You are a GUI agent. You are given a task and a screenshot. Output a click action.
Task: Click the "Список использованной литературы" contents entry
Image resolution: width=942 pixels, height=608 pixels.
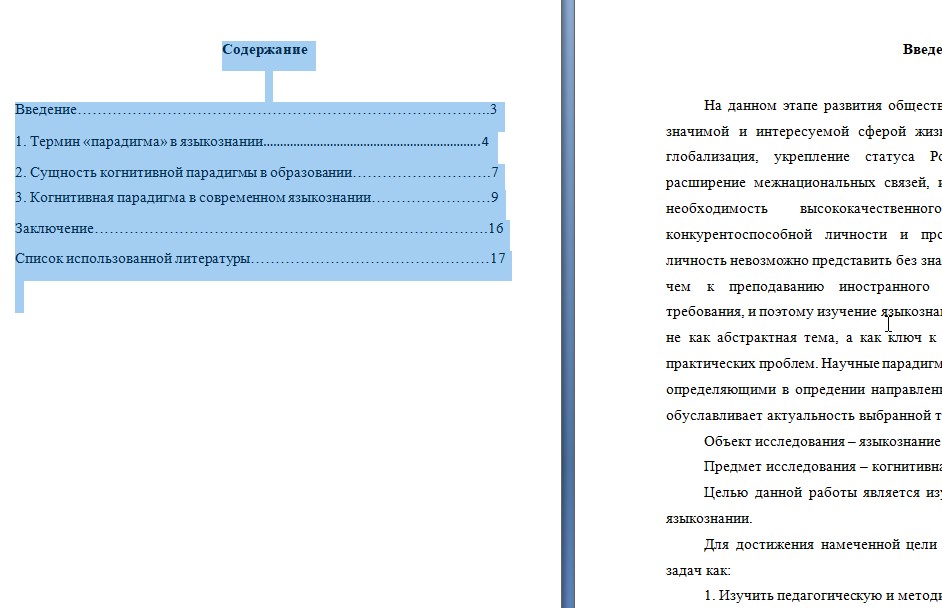pos(132,260)
